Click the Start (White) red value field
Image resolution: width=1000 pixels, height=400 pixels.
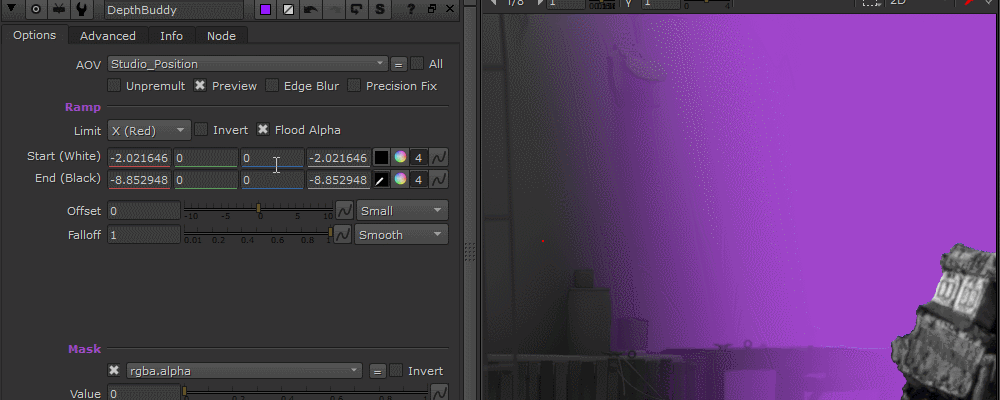[139, 158]
